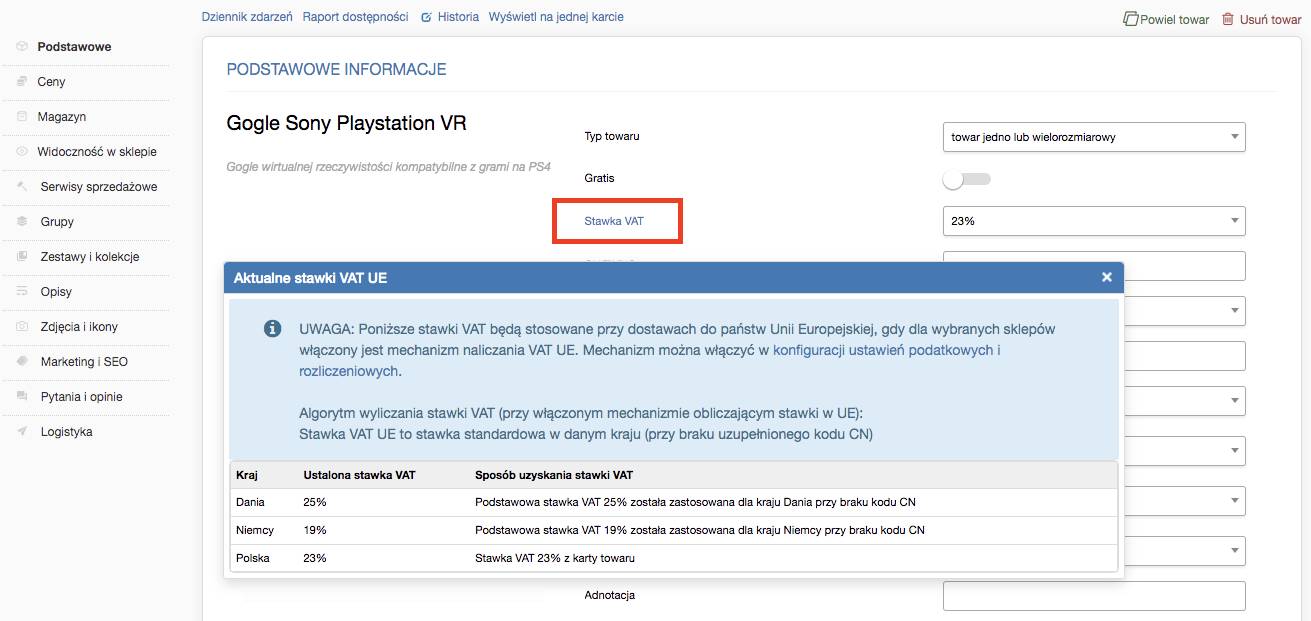Open Marketing i SEO section

point(84,362)
